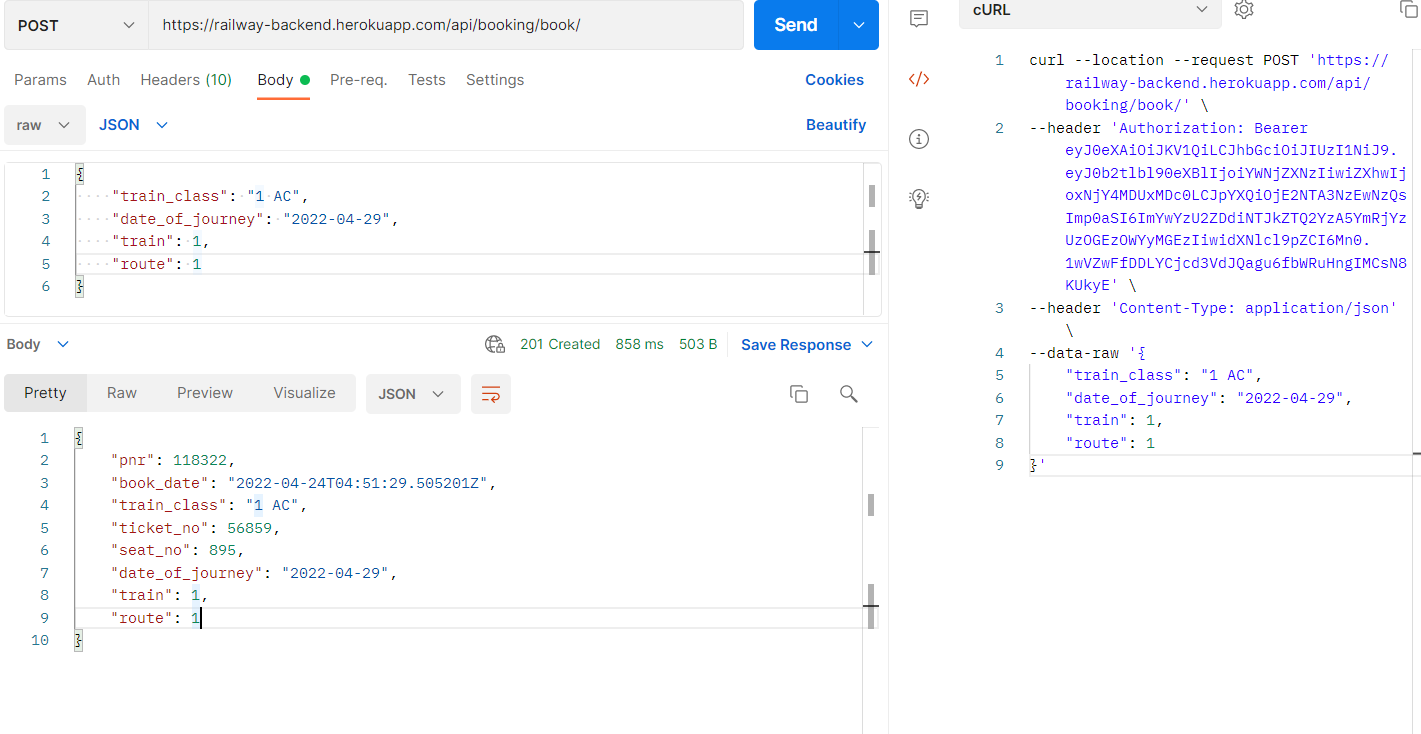
Task: Toggle word wrap for response
Action: (x=491, y=394)
